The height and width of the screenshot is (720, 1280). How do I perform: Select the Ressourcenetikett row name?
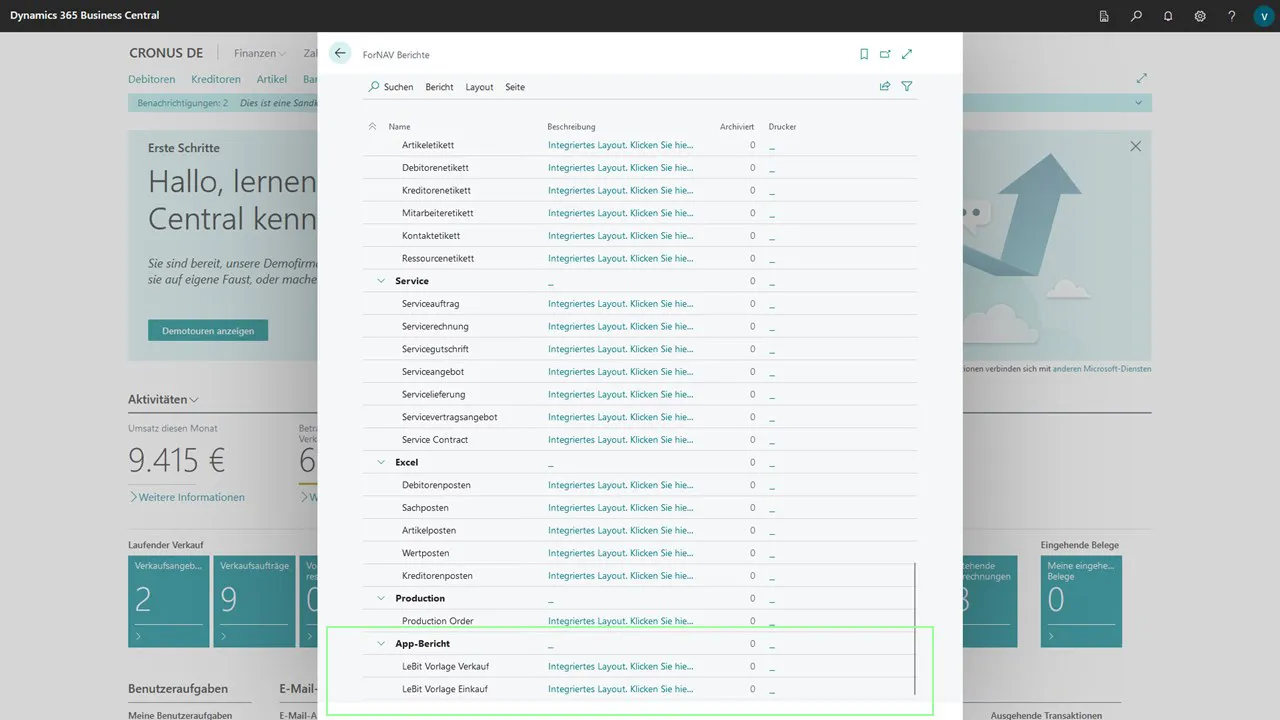438,258
